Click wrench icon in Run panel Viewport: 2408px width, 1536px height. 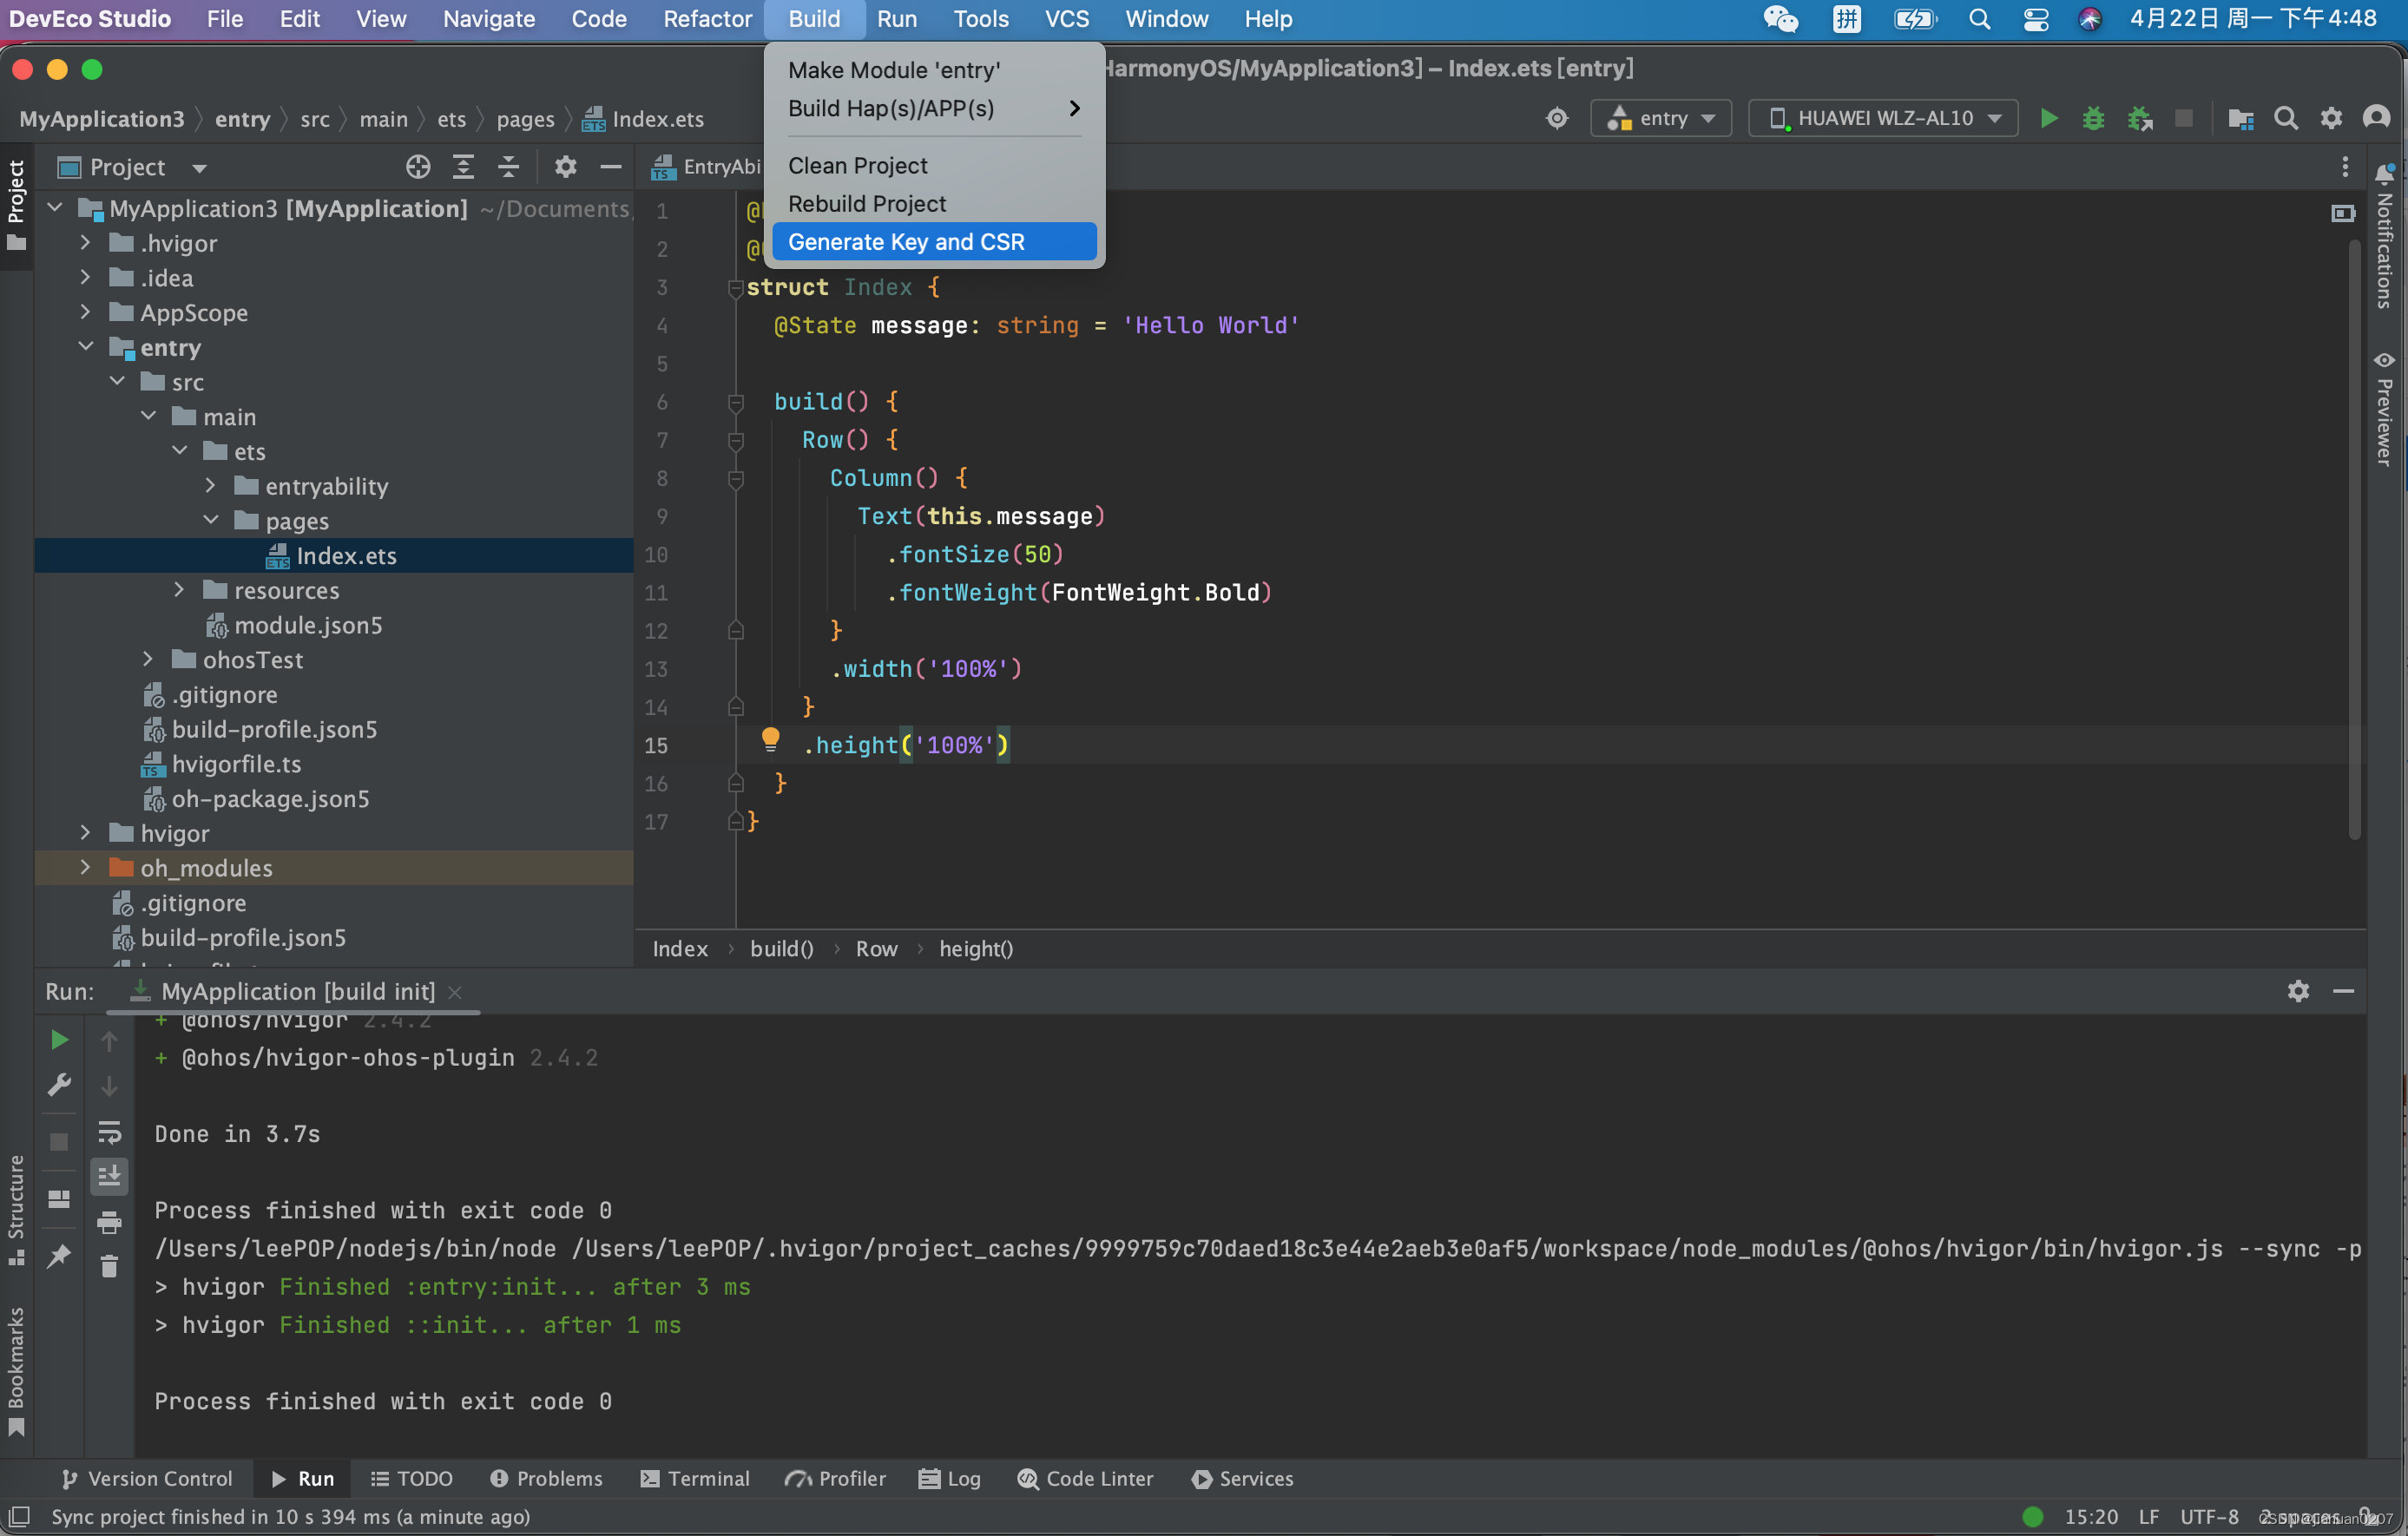59,1085
